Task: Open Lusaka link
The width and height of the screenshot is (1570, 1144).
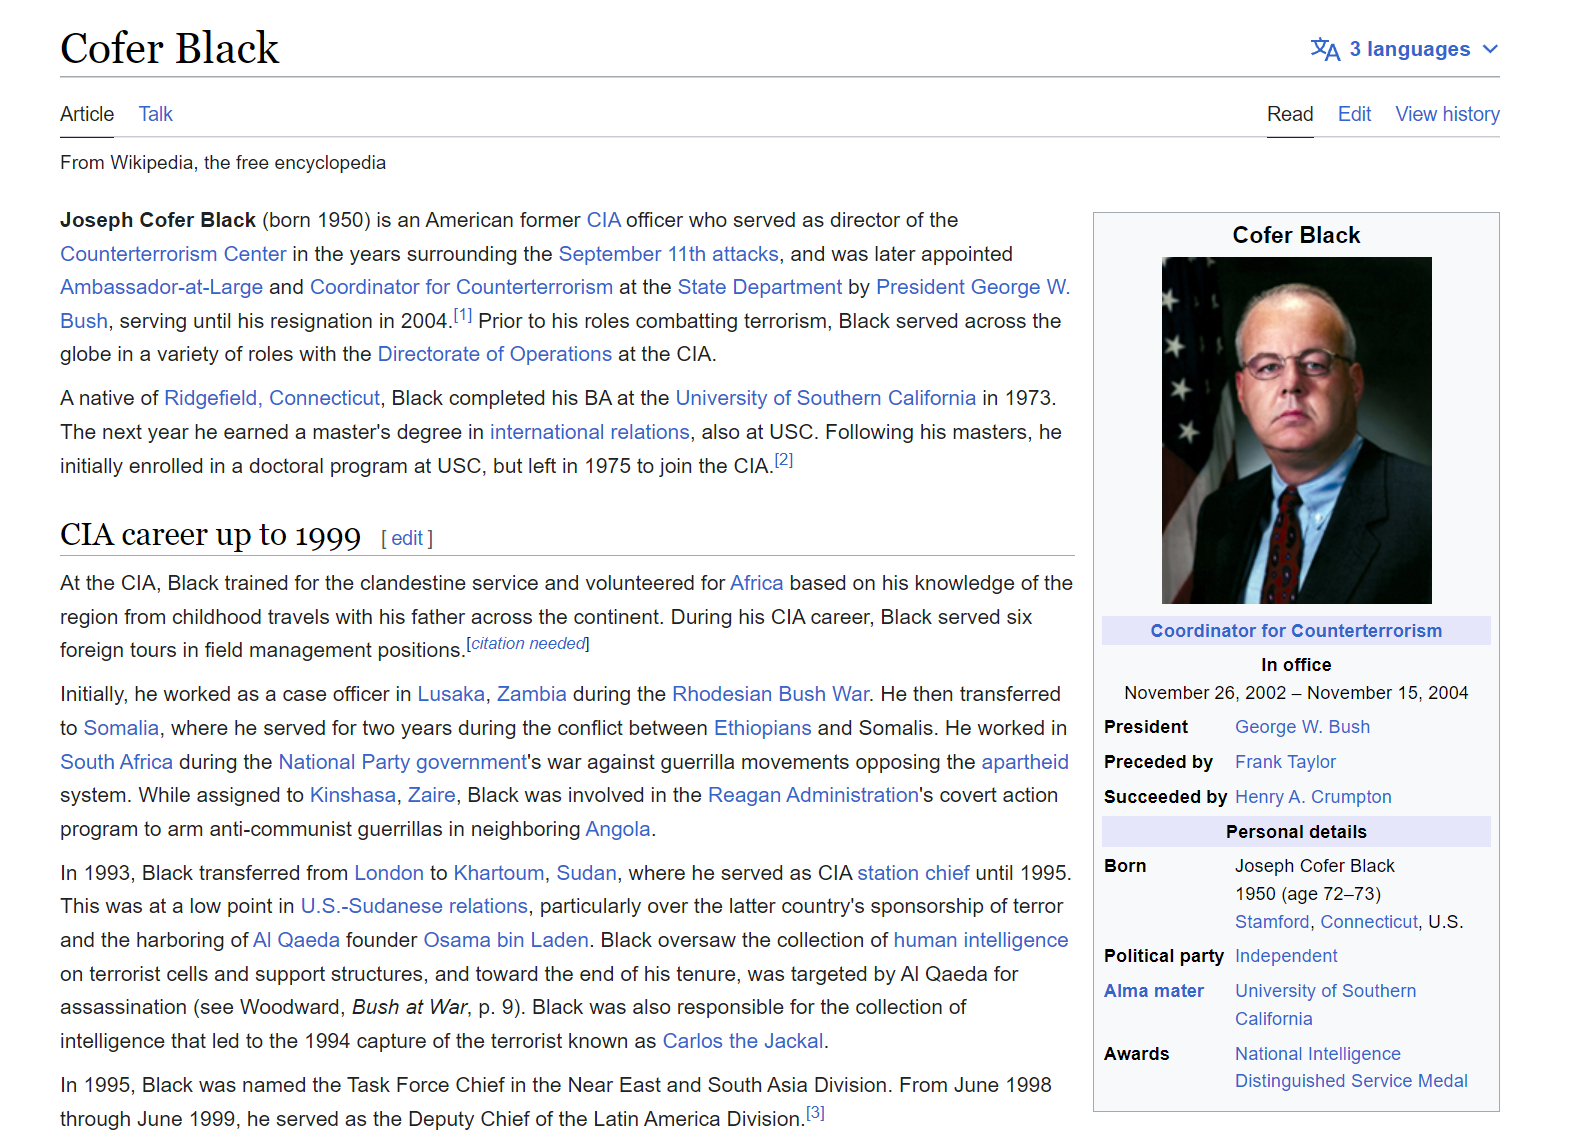Action: pyautogui.click(x=451, y=694)
